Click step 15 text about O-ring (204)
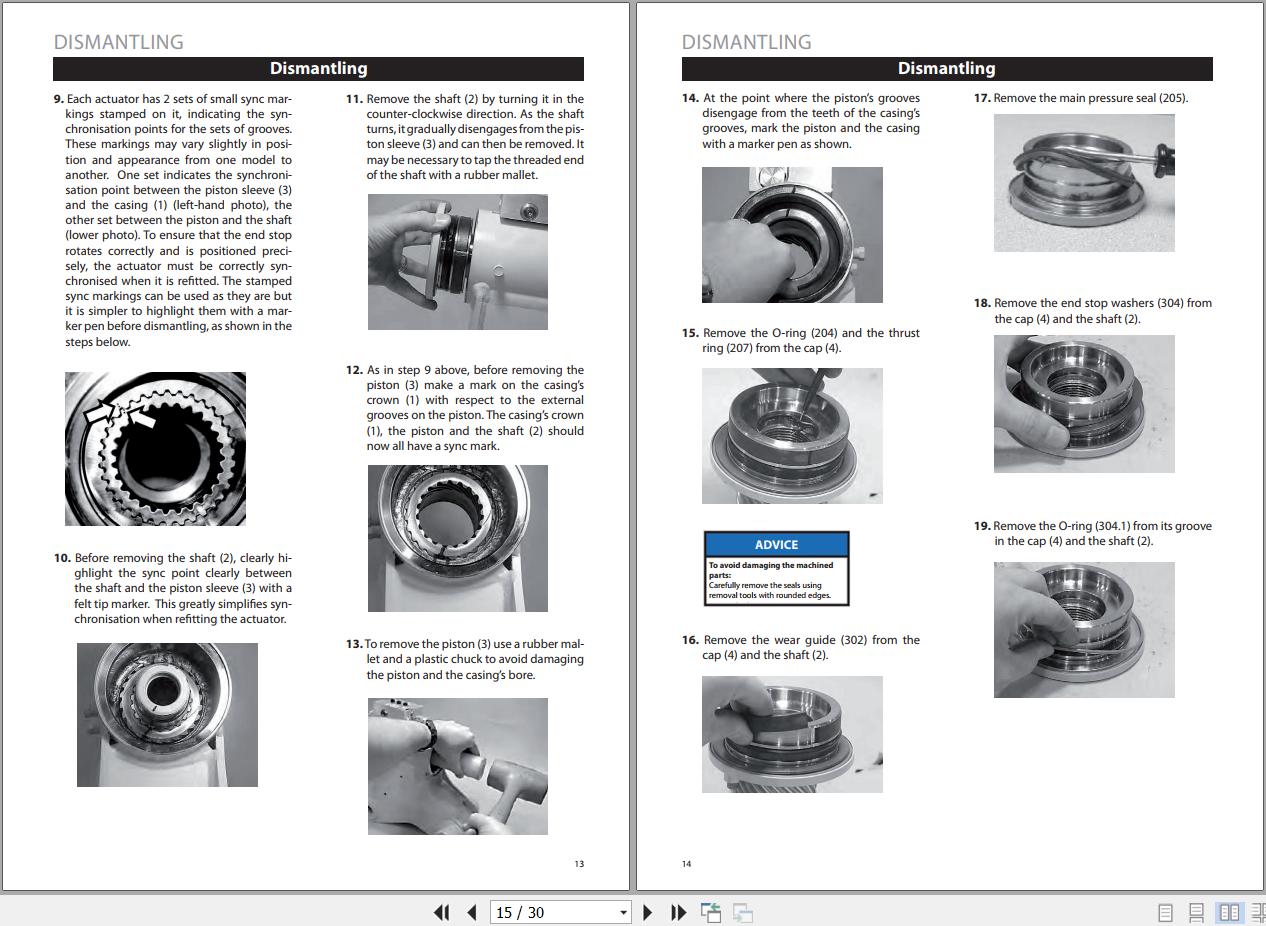The height and width of the screenshot is (926, 1266). point(801,340)
